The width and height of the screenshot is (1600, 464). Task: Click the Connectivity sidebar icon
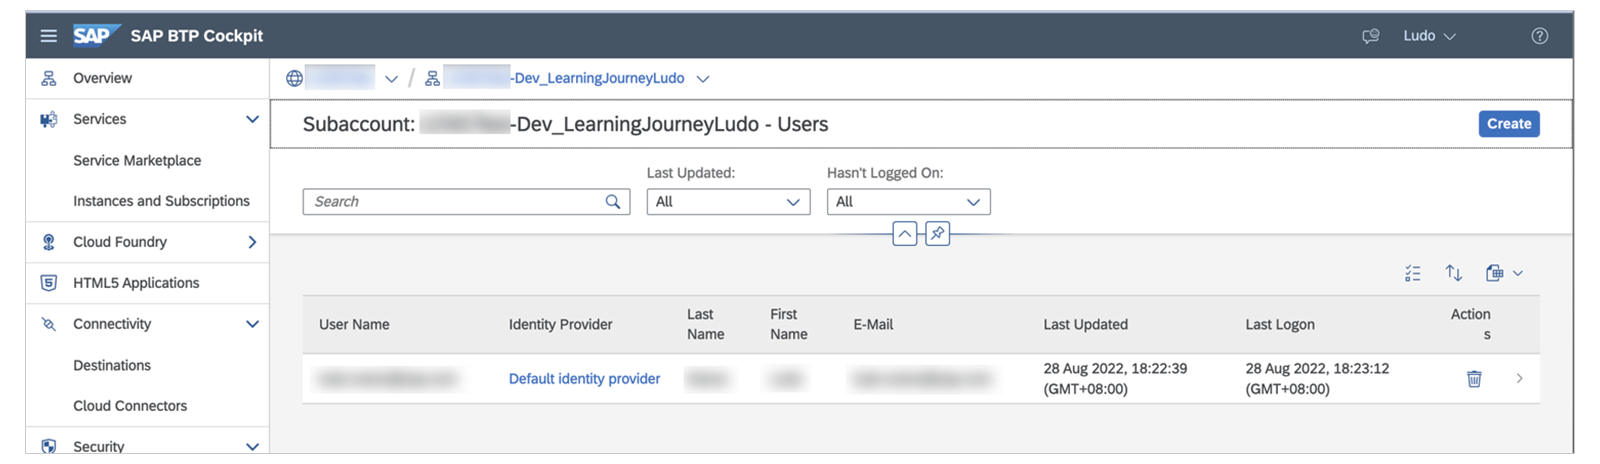[x=48, y=324]
